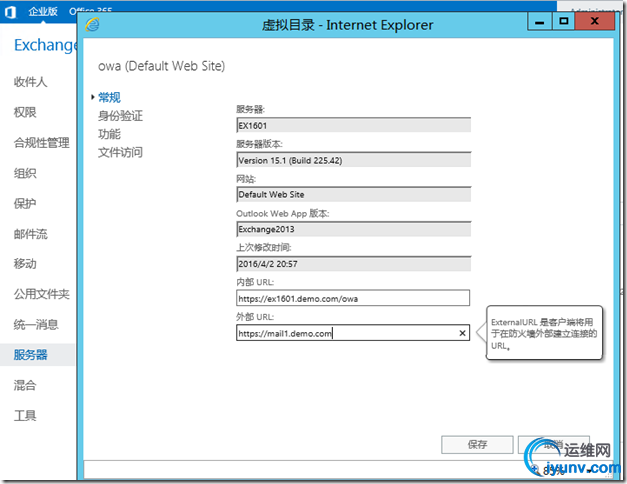The image size is (627, 484).
Task: Click the 企业版 enterprise tab in header
Action: [x=43, y=12]
